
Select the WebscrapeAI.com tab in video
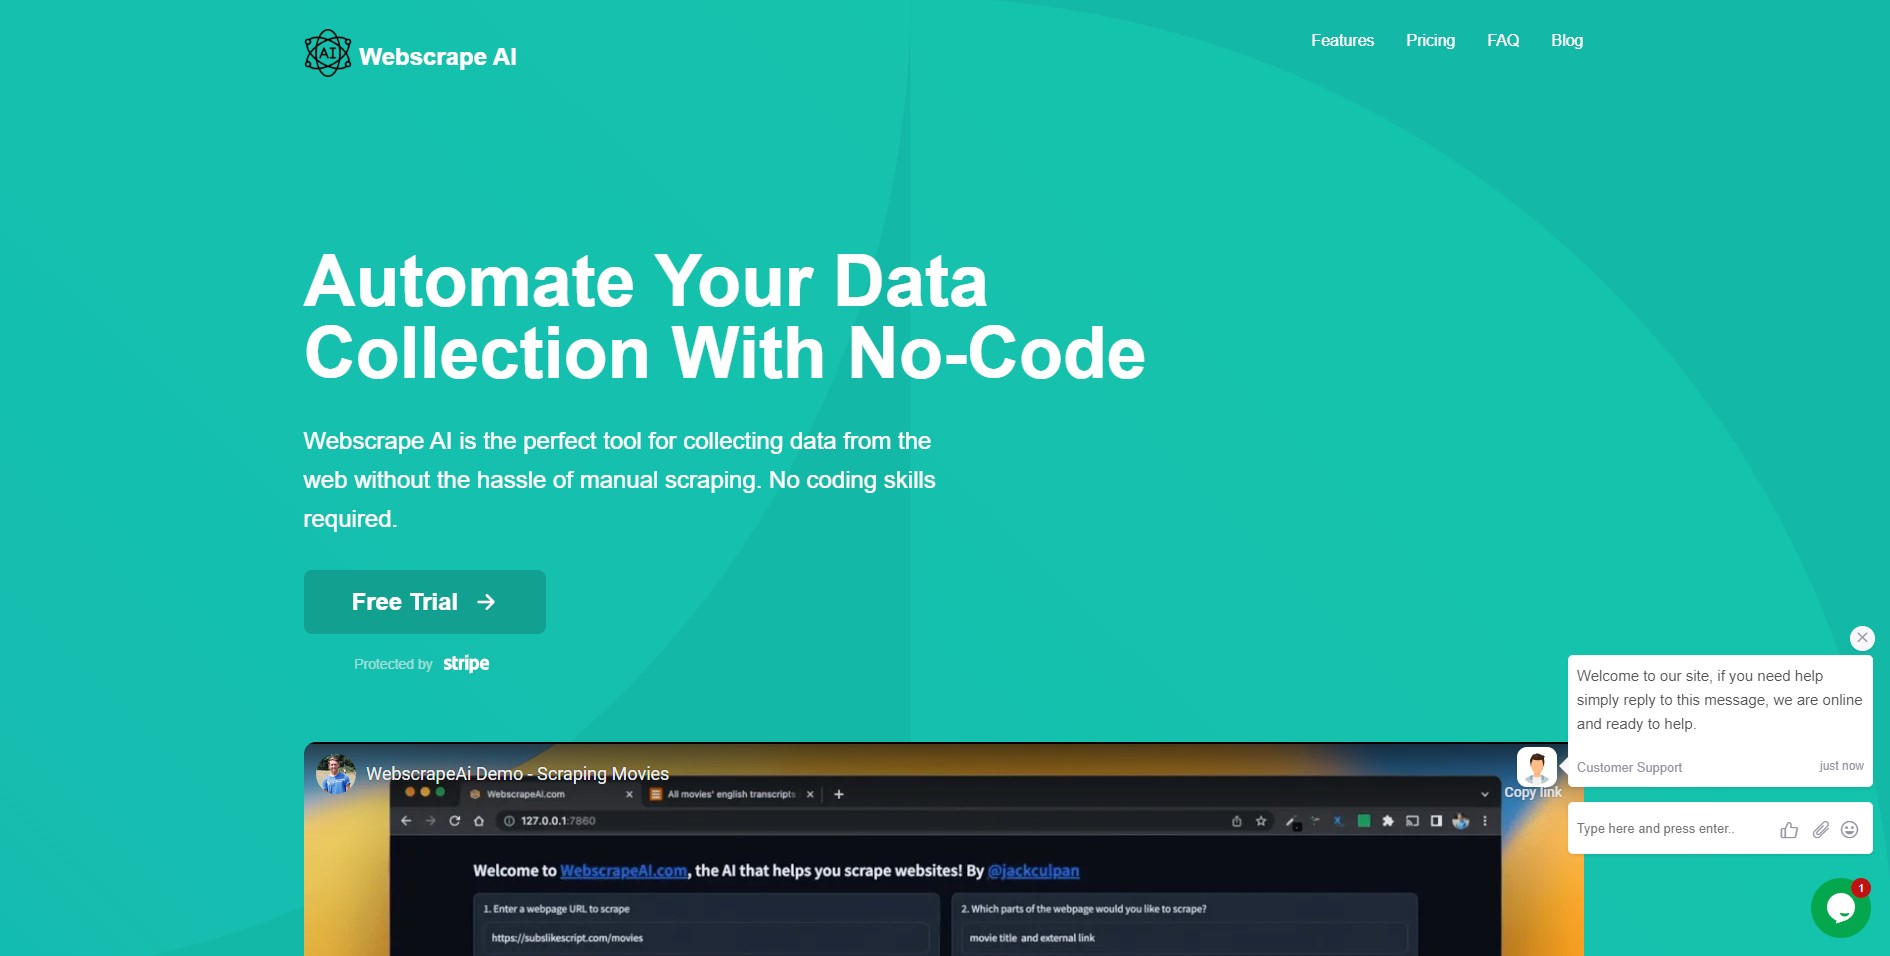[551, 794]
